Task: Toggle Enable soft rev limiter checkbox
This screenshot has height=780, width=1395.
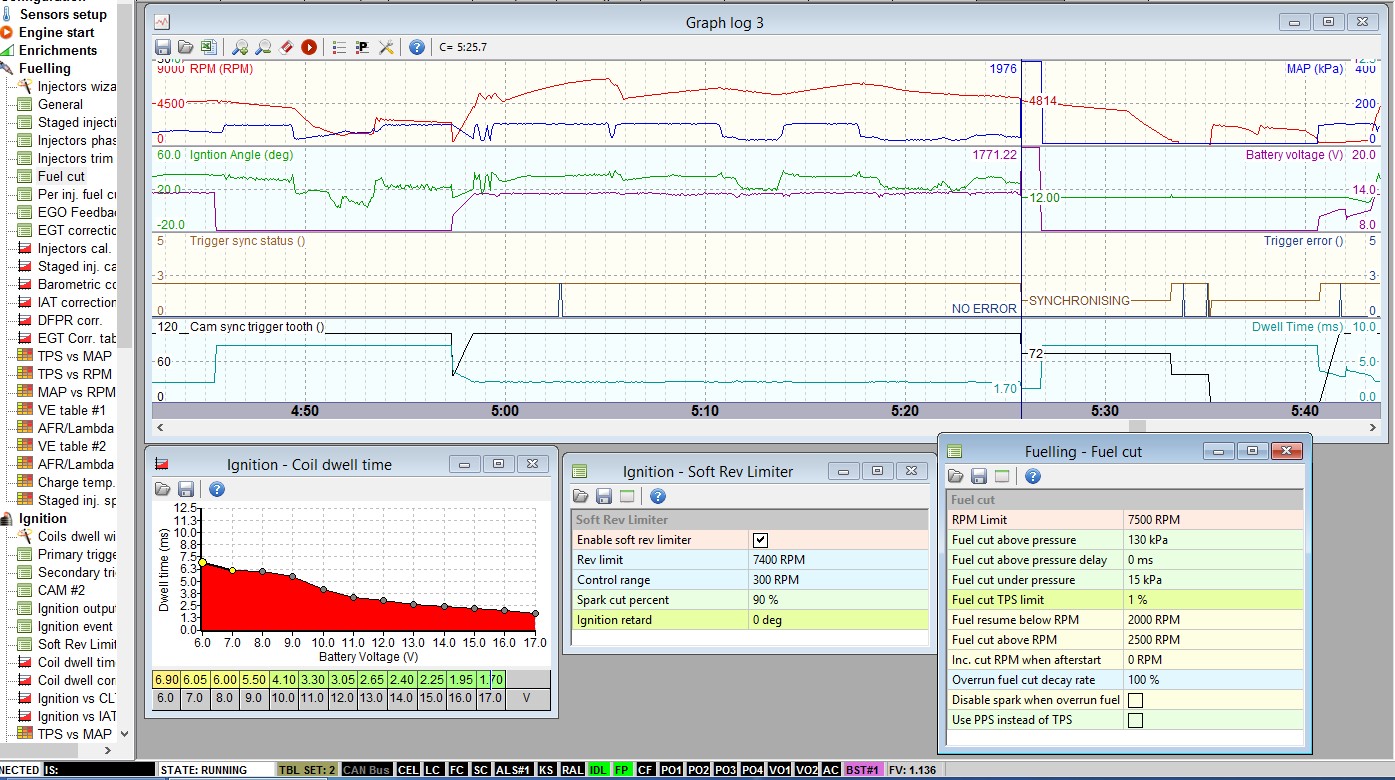Action: pyautogui.click(x=760, y=540)
